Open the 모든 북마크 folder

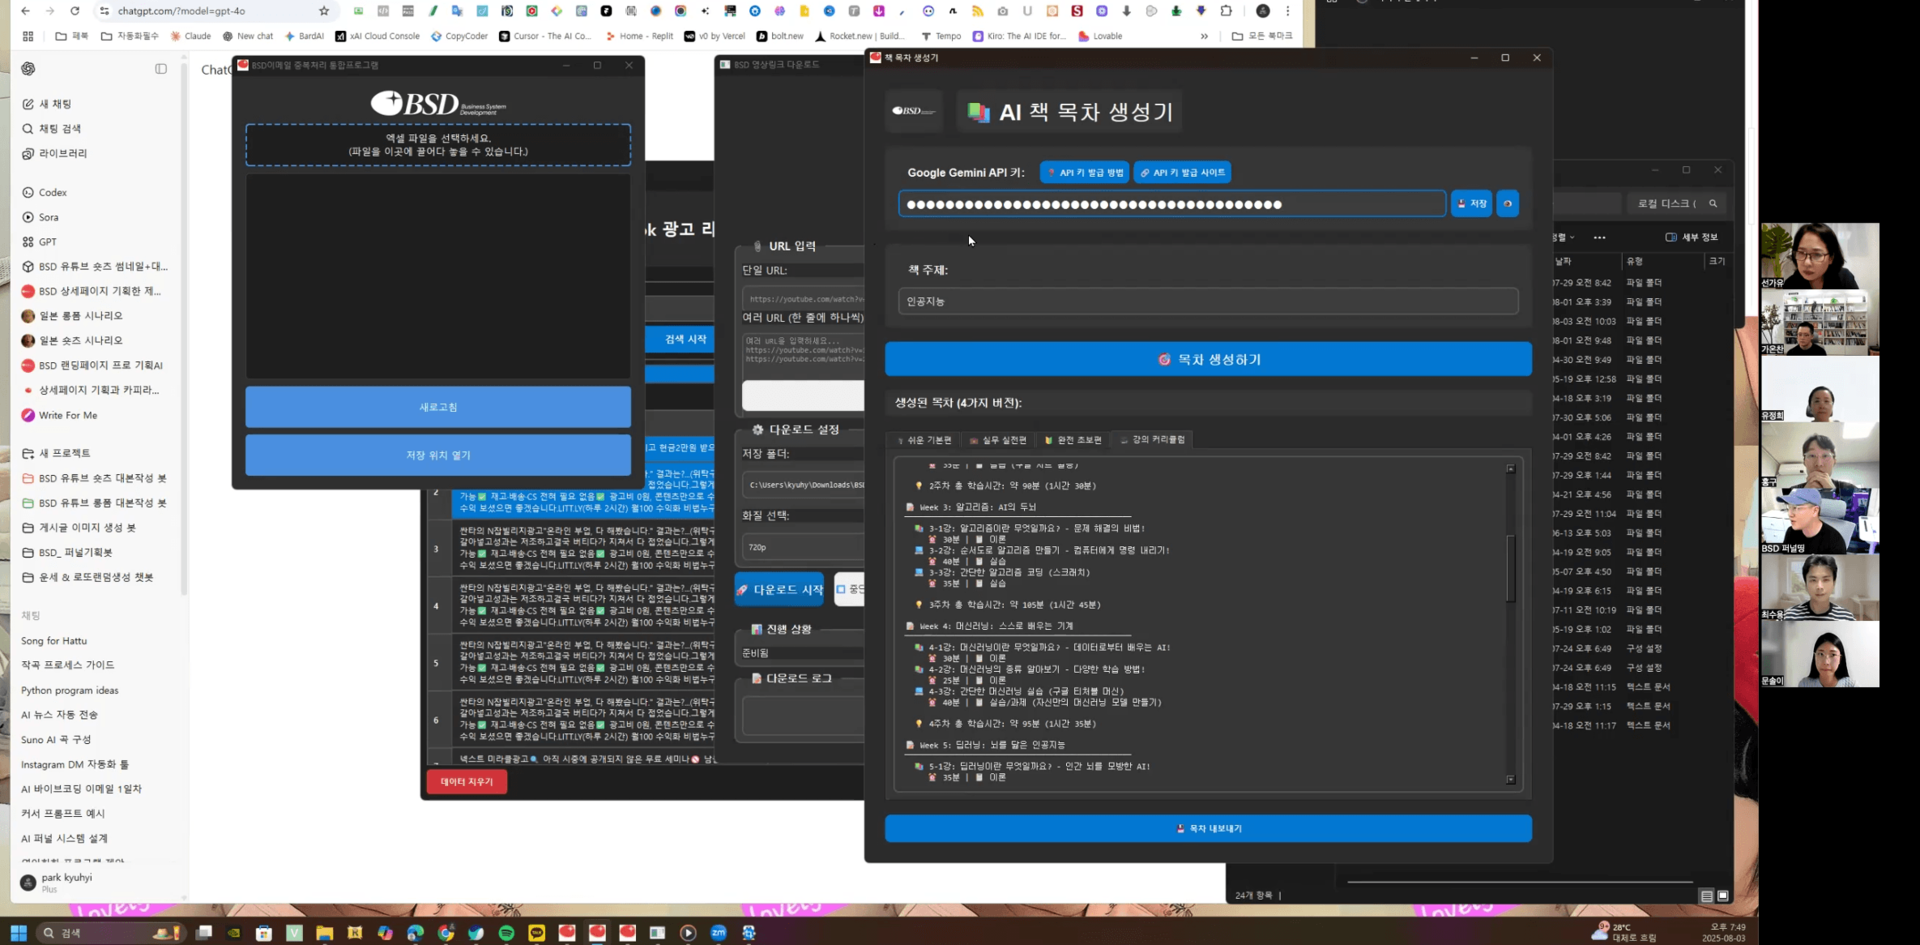coord(1263,36)
